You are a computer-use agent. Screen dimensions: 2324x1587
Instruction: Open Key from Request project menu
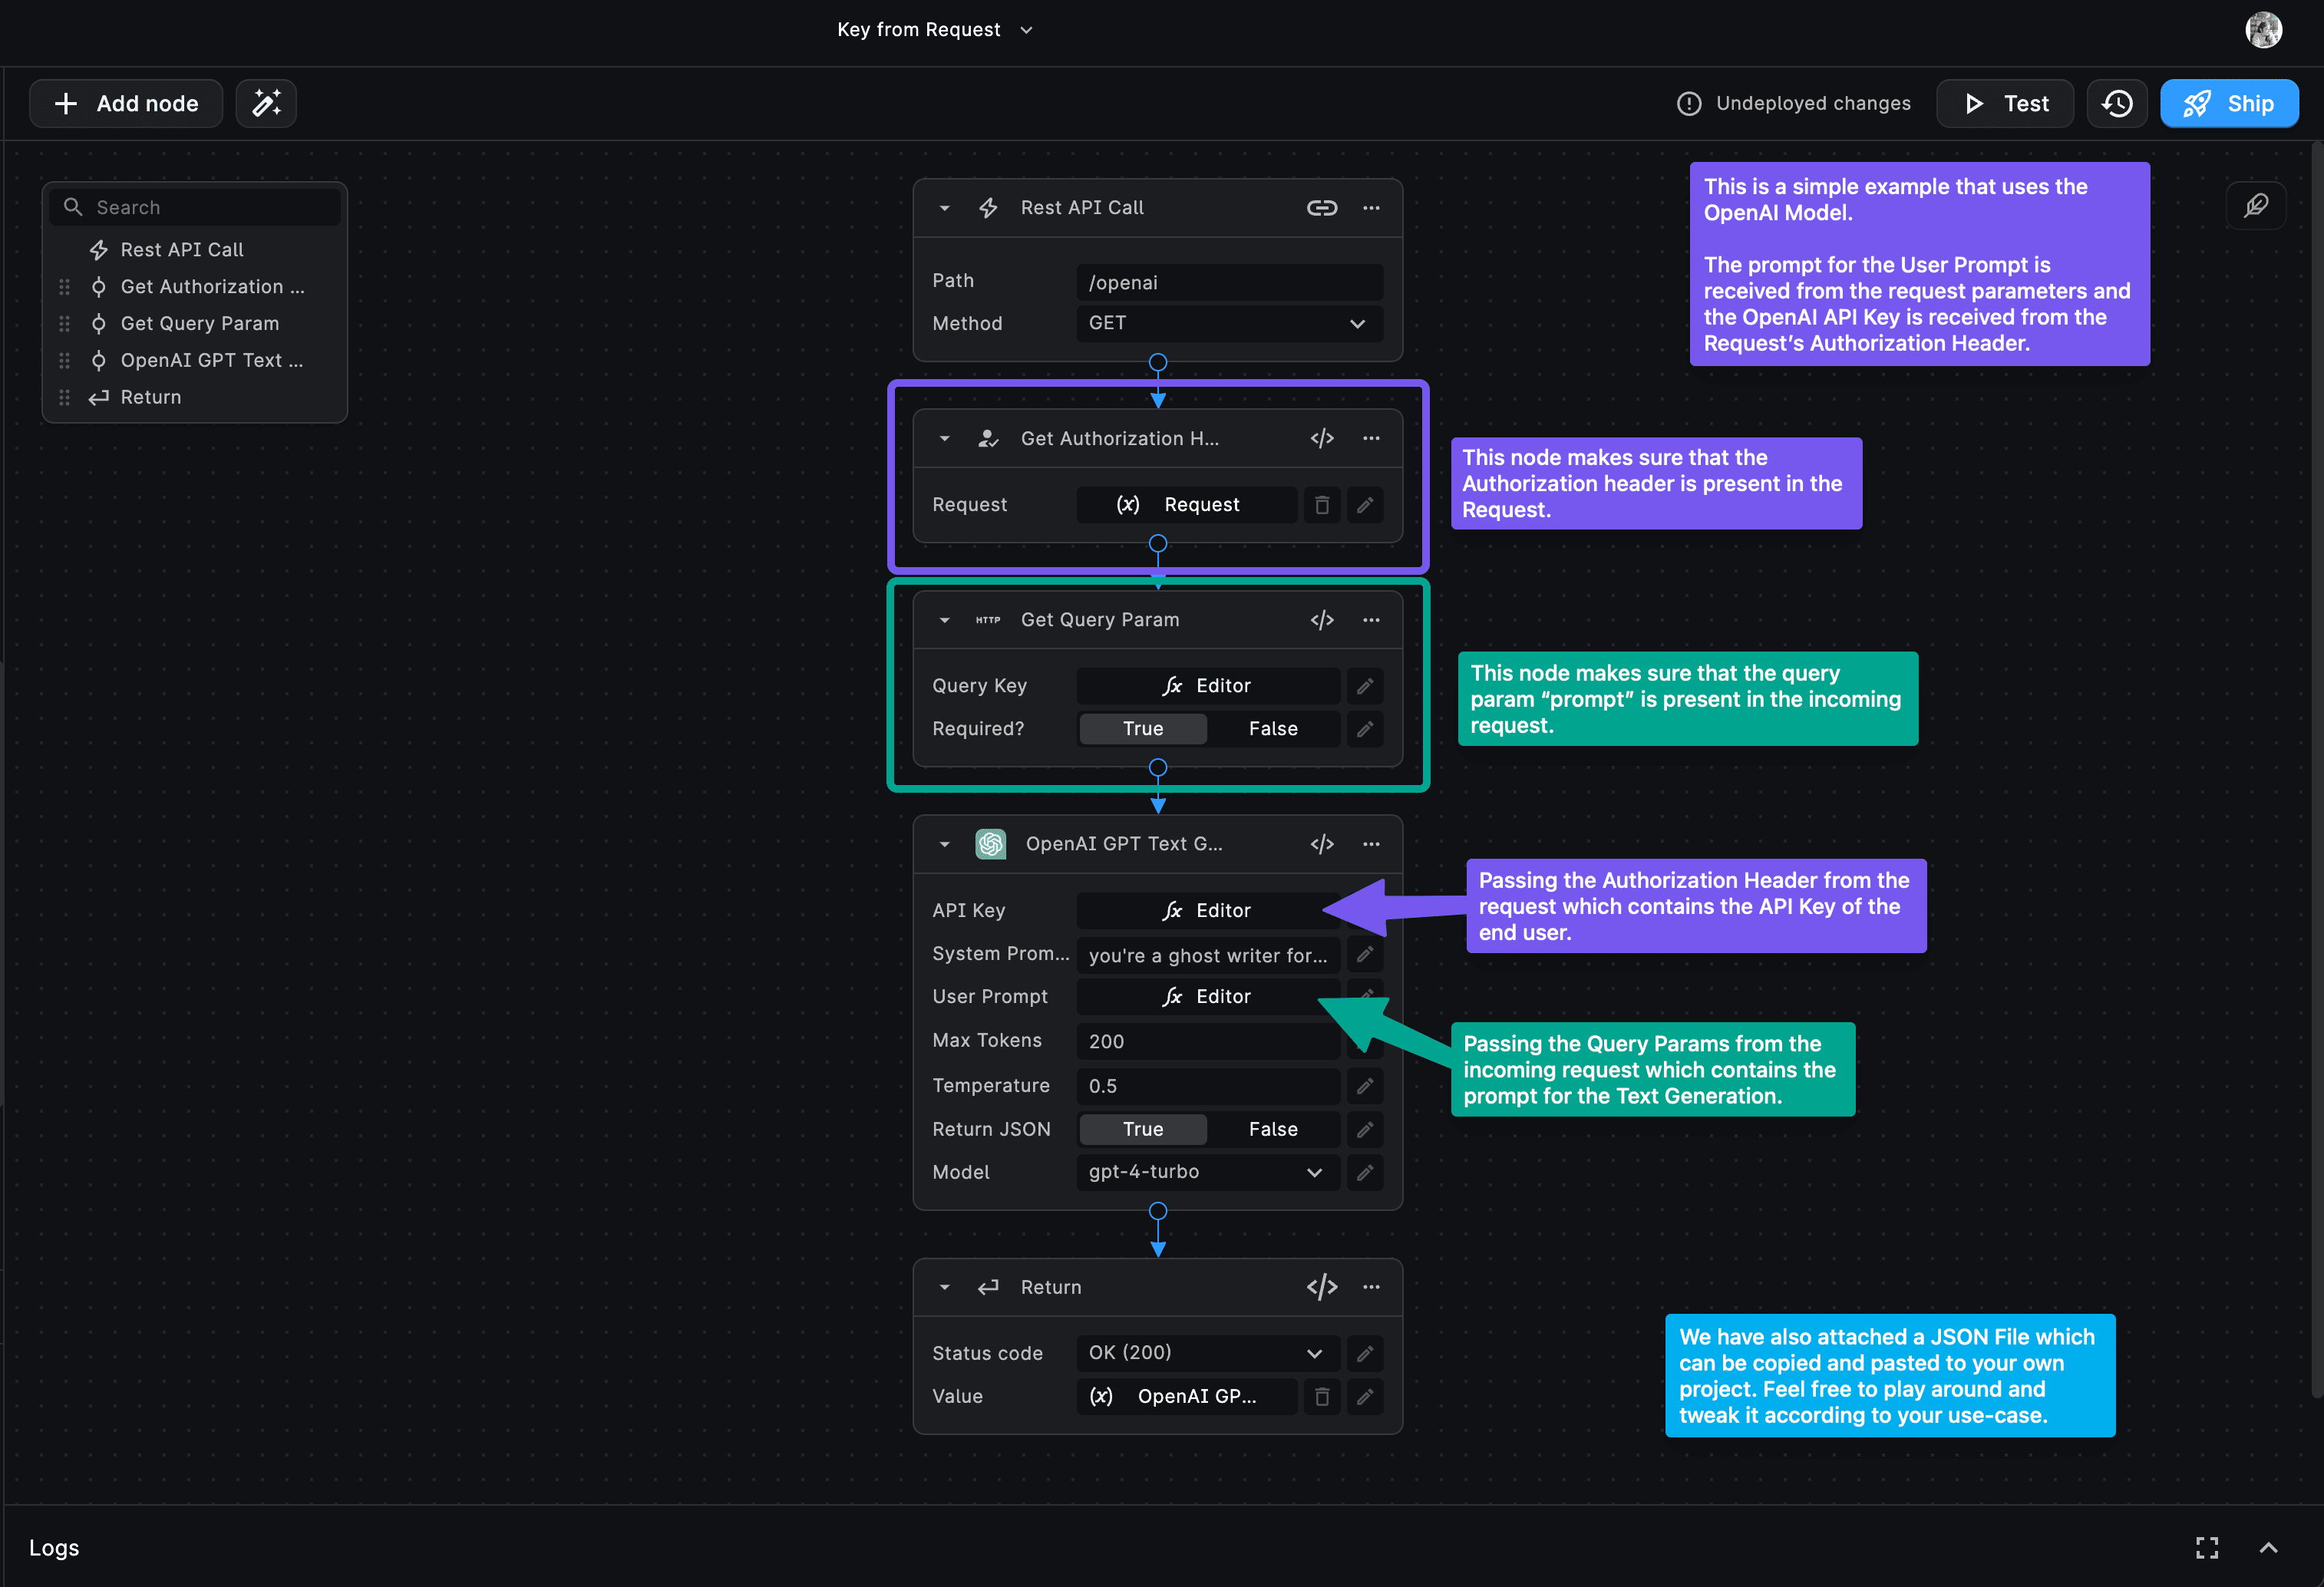click(x=934, y=30)
